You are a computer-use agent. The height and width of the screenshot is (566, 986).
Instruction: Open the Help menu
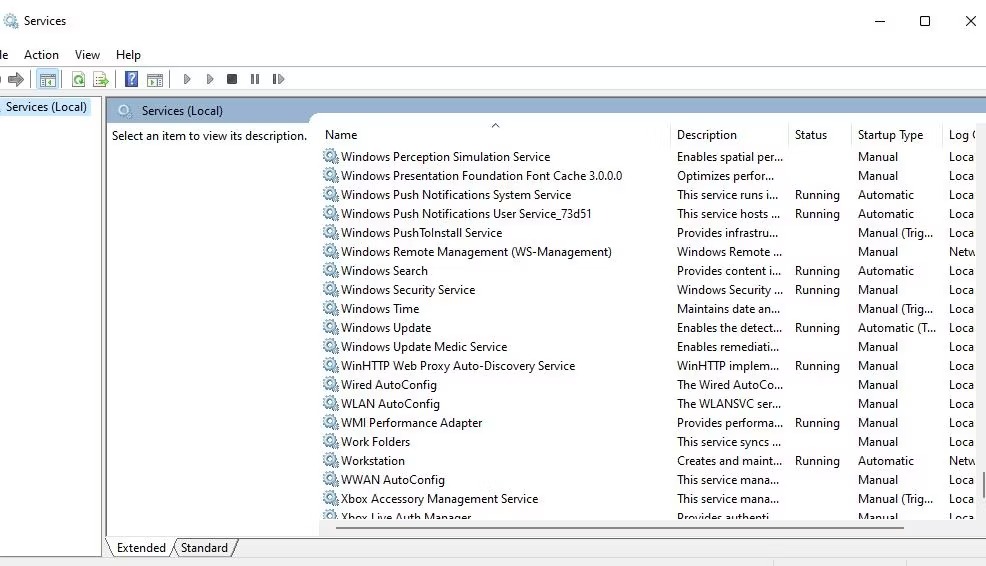click(x=128, y=55)
